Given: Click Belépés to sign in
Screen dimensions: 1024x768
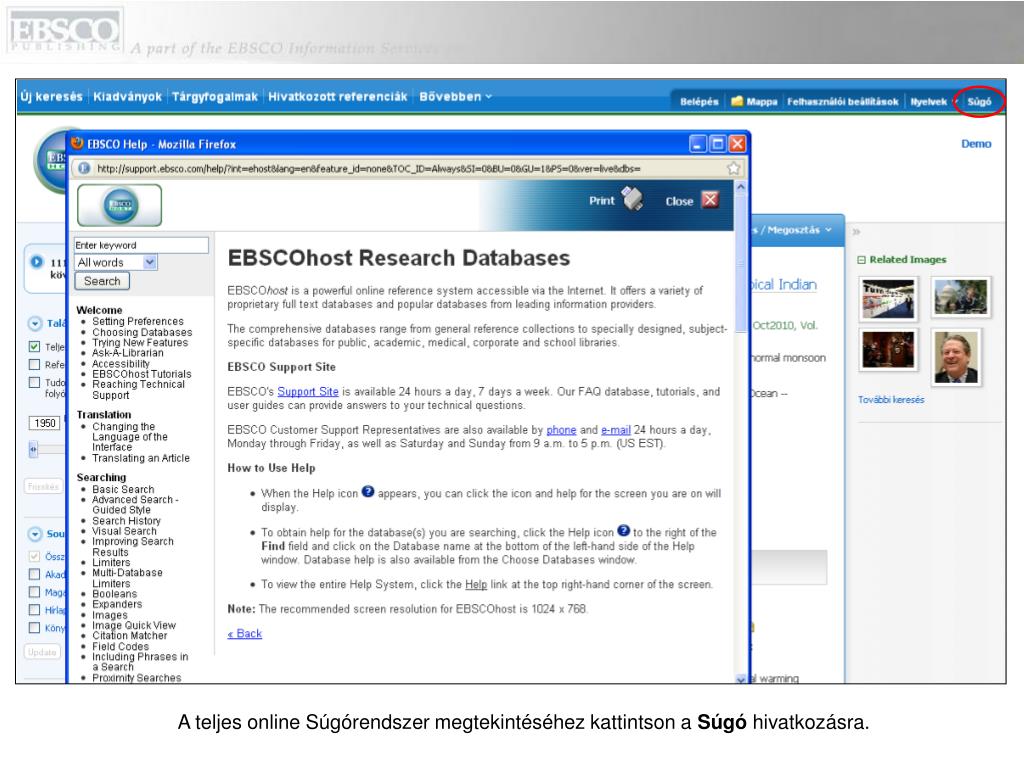Looking at the screenshot, I should pyautogui.click(x=699, y=101).
